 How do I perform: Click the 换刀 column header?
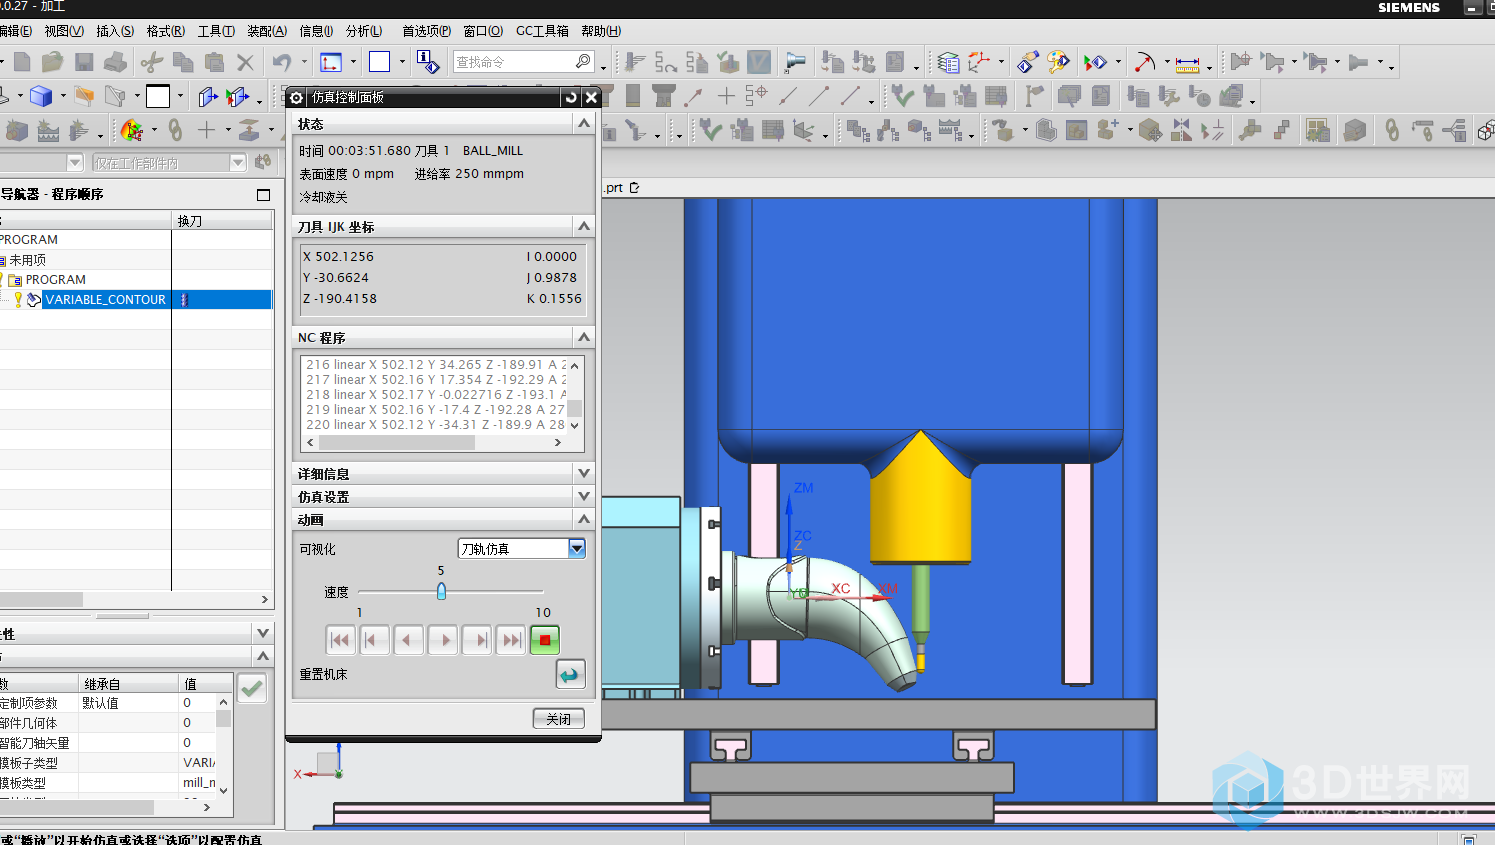(222, 221)
